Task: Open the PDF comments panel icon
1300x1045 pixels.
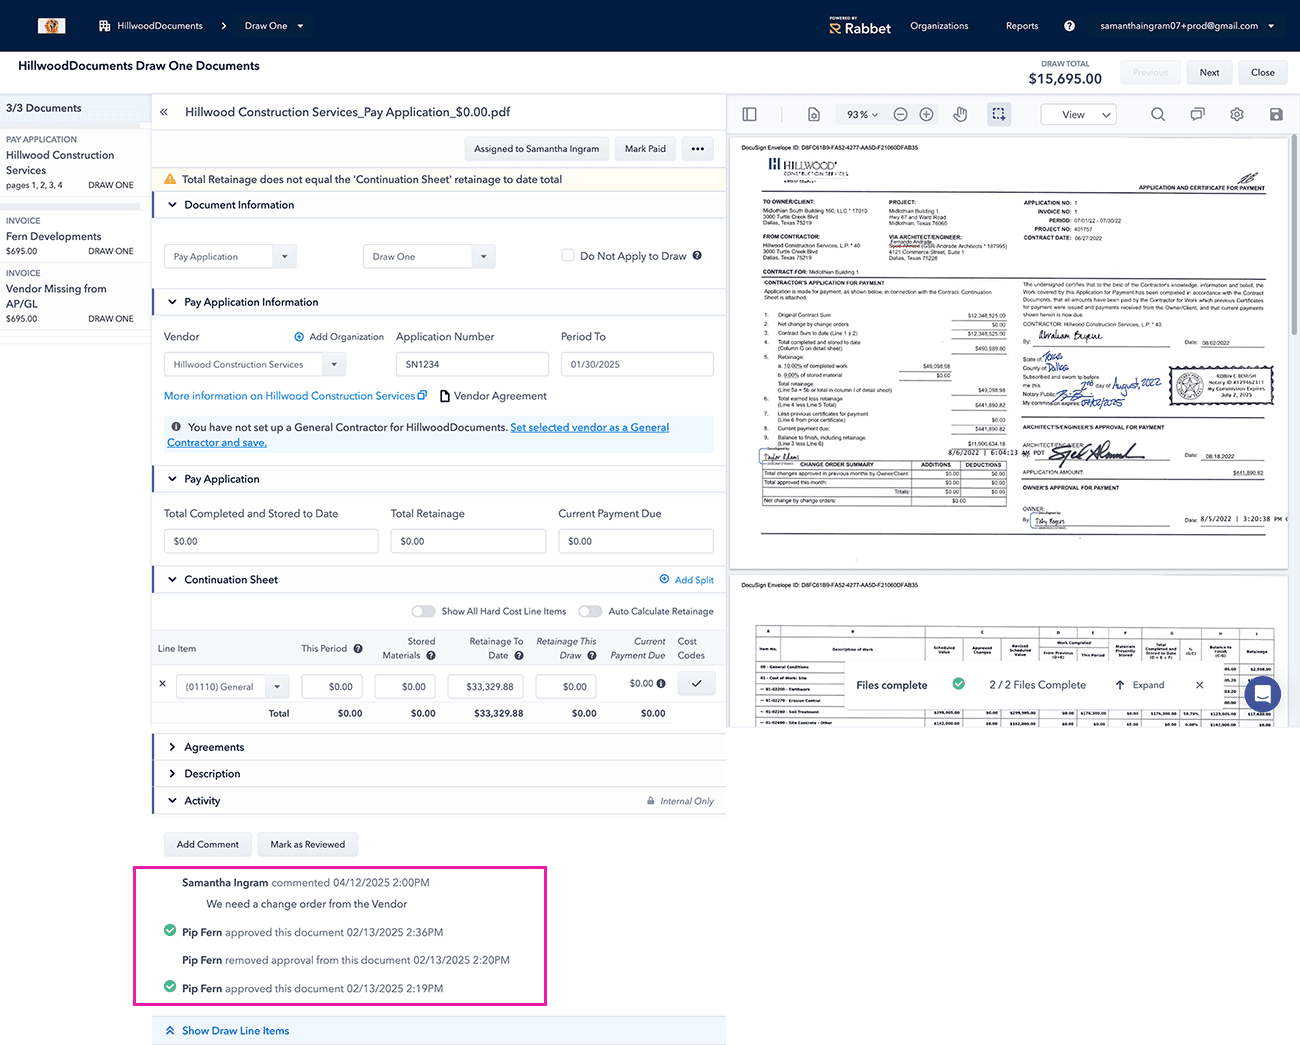Action: pos(1197,115)
